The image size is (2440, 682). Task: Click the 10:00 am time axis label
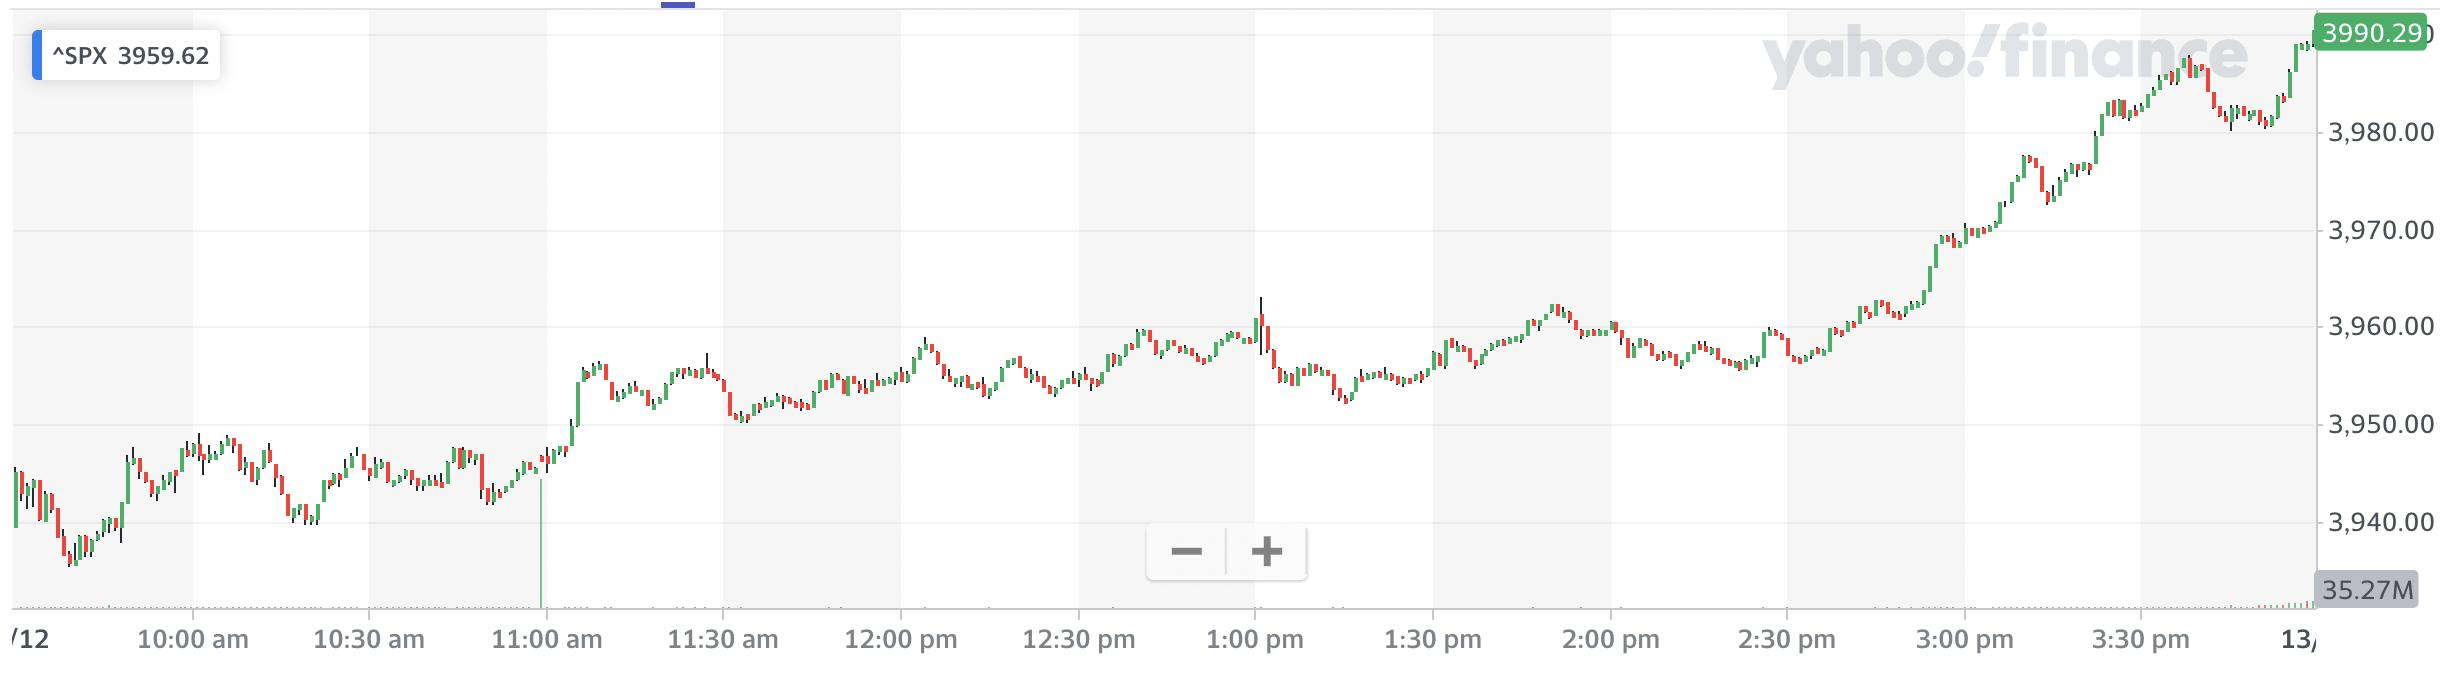(192, 640)
